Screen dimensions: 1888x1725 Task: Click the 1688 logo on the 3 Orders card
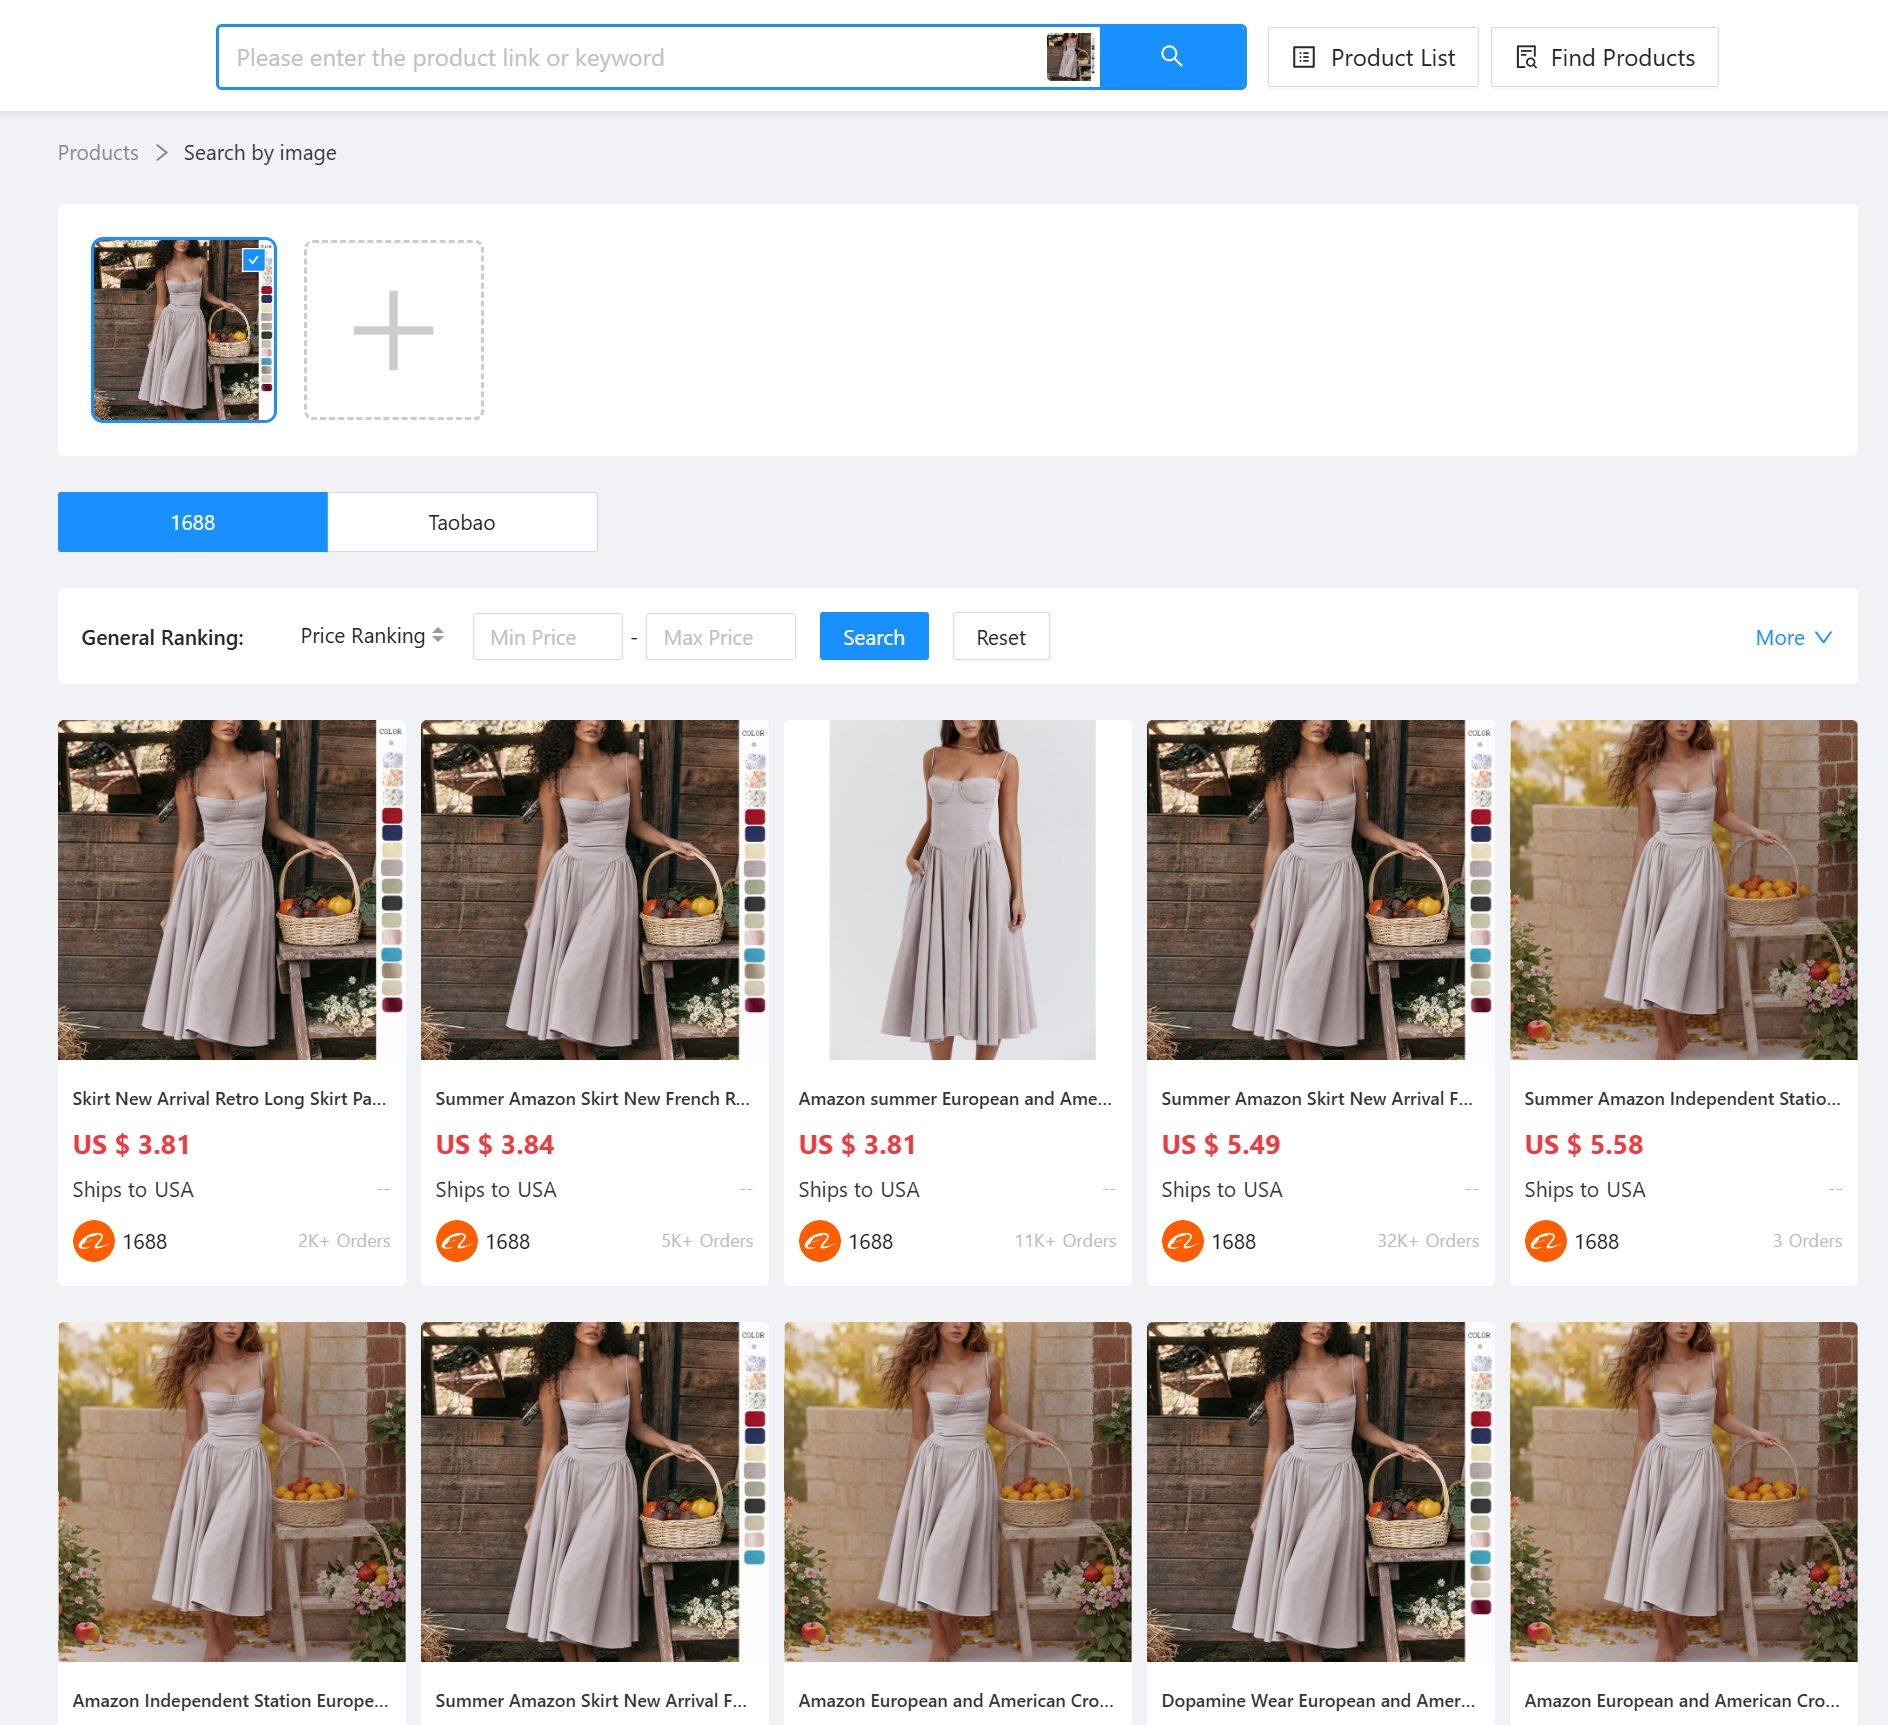click(x=1546, y=1241)
